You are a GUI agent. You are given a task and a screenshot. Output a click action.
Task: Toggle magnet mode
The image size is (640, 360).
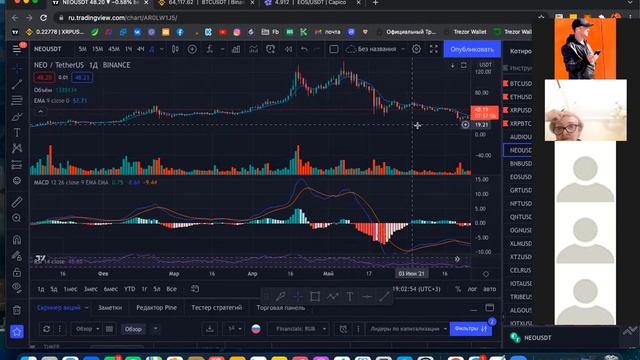pyautogui.click(x=17, y=240)
